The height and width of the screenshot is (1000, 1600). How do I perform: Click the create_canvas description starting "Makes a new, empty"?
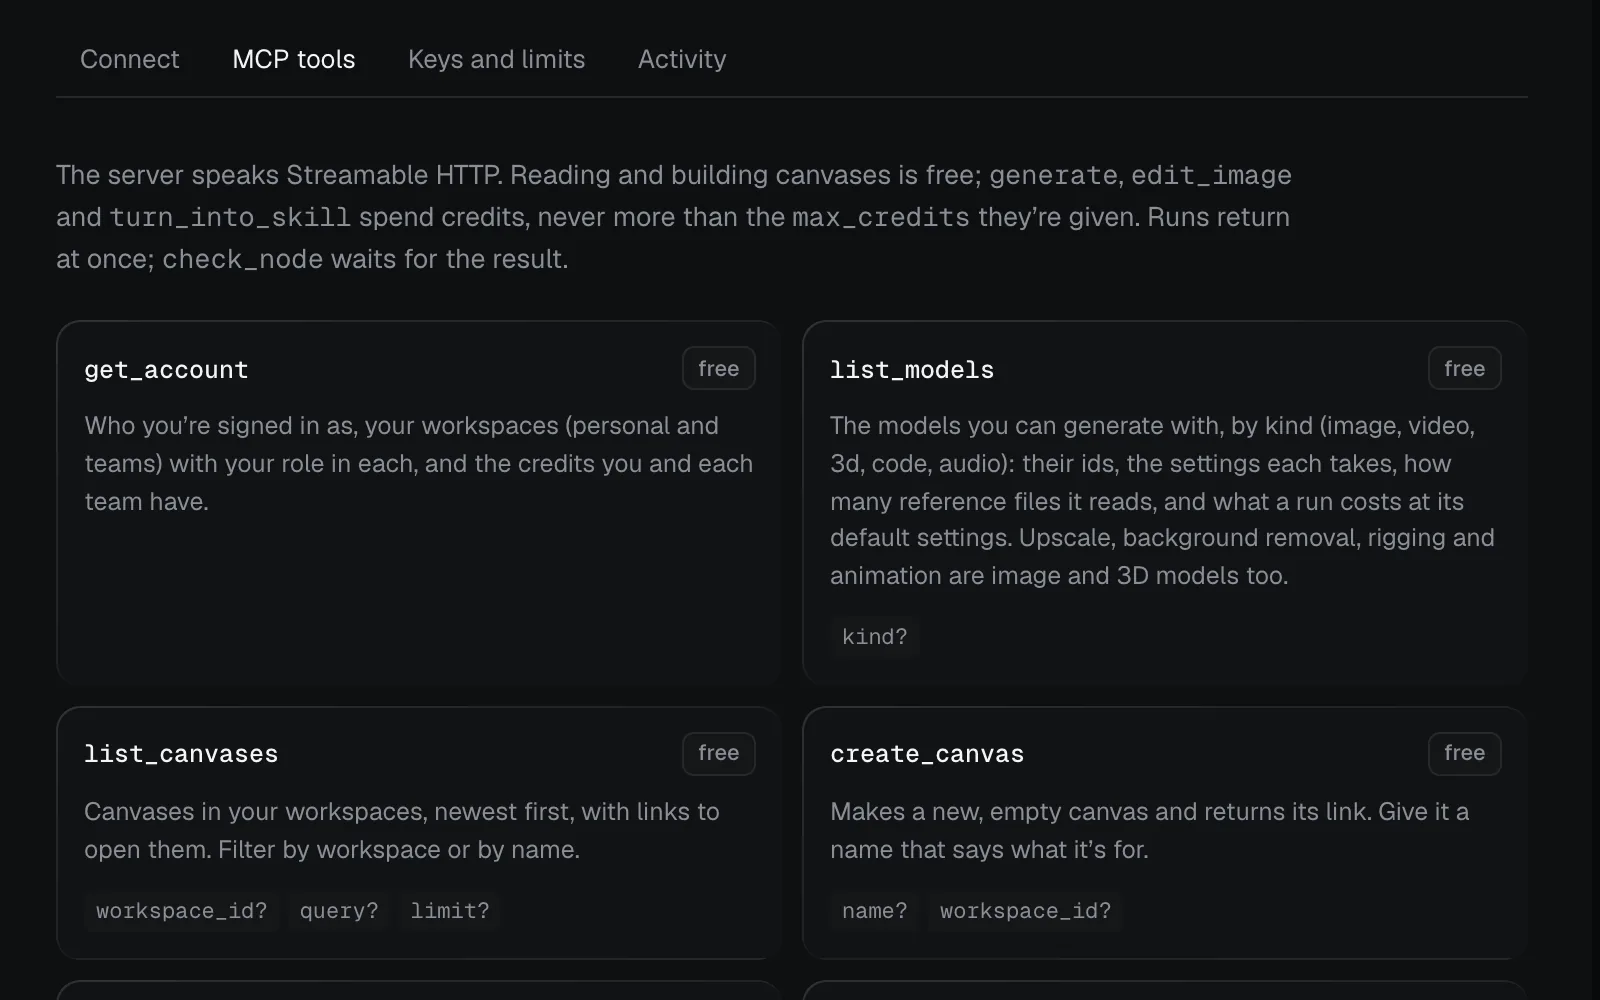tap(1150, 830)
